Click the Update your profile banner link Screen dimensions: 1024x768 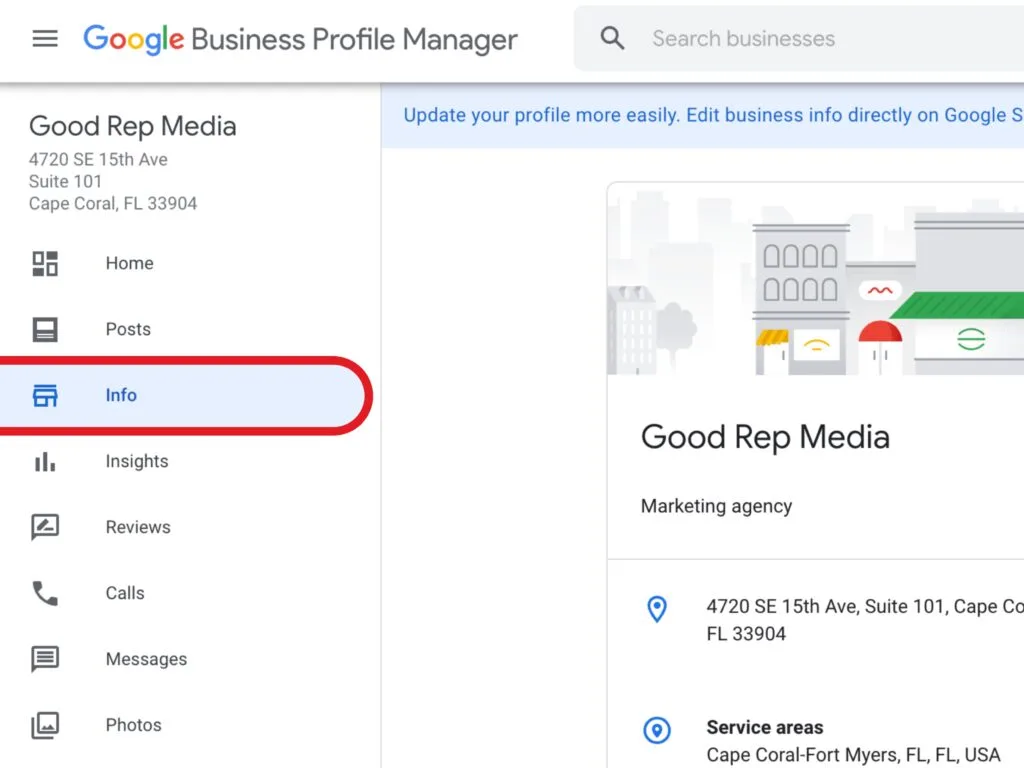713,115
